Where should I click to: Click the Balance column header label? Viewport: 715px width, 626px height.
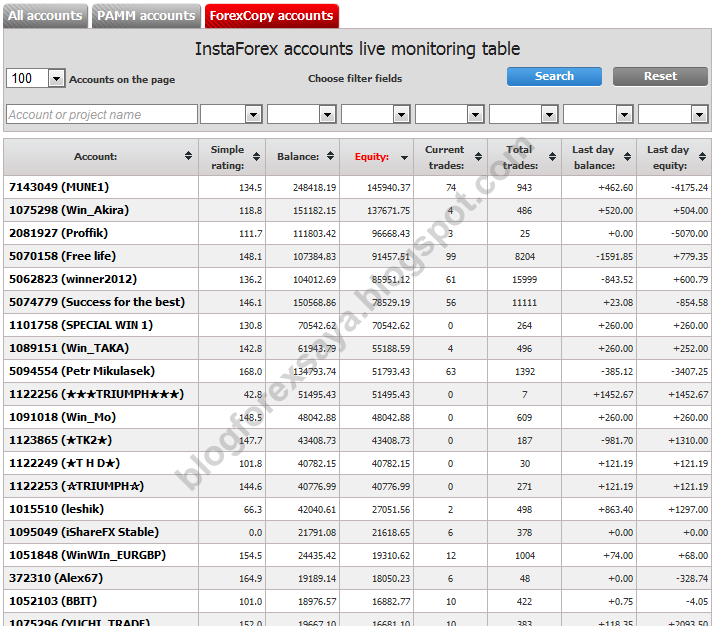(298, 156)
